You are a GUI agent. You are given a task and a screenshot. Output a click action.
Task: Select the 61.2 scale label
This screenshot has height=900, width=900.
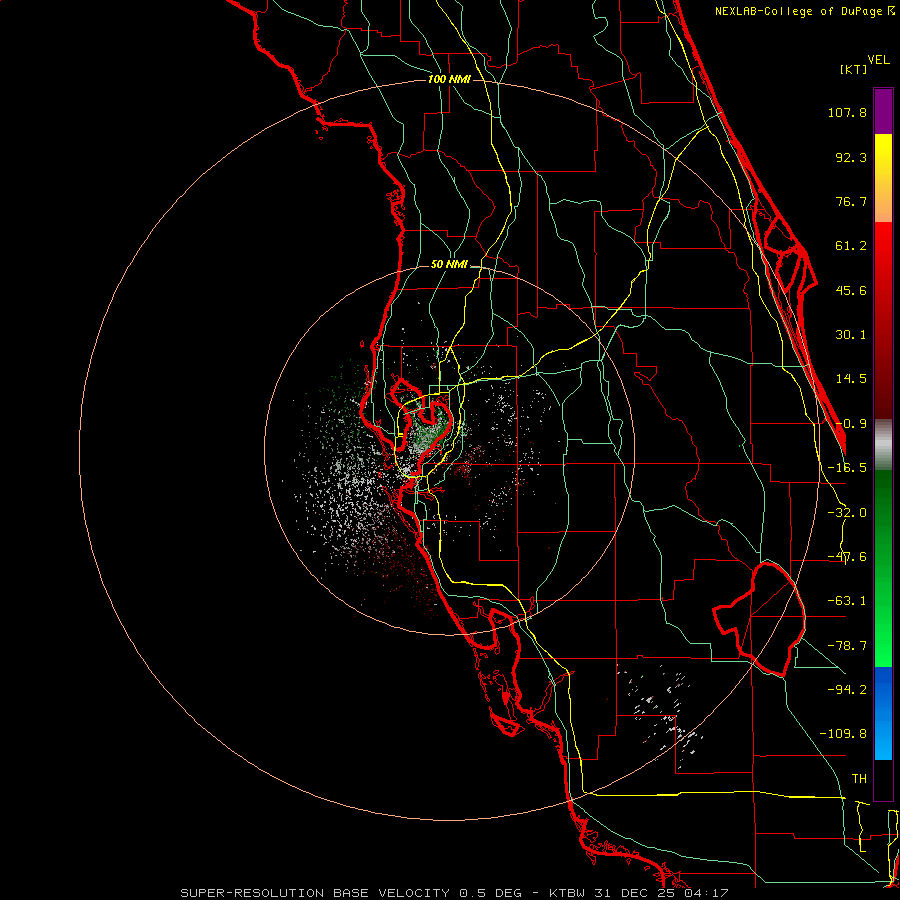pyautogui.click(x=851, y=246)
